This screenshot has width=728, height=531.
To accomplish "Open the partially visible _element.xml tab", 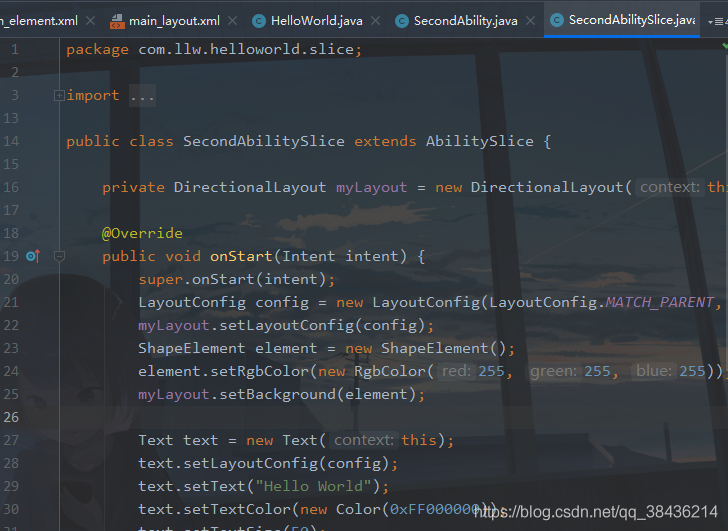I will pos(39,21).
